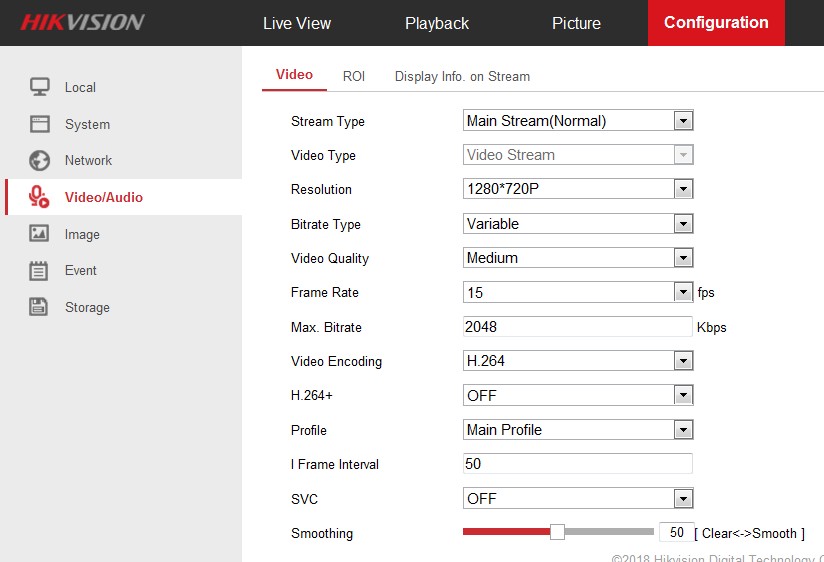
Task: Open Display Info. on Stream tab
Action: click(462, 76)
